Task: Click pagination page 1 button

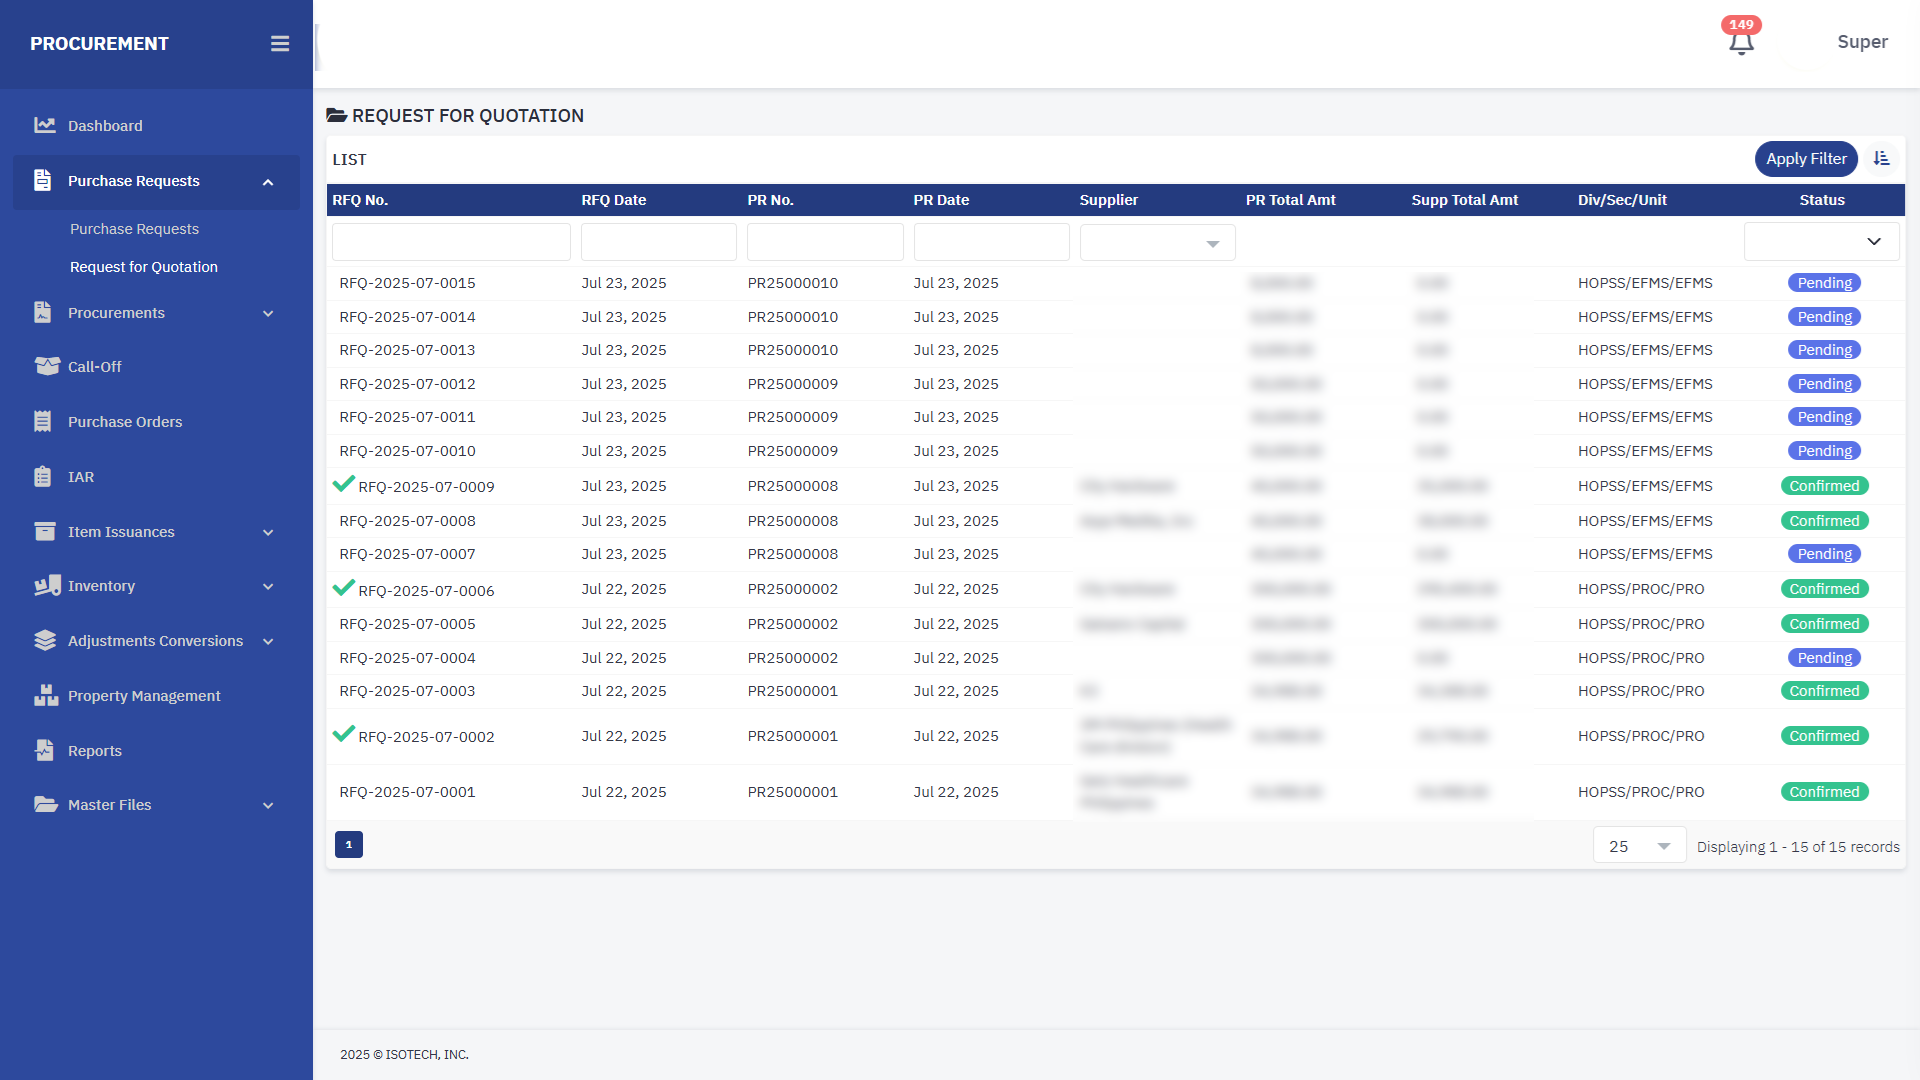Action: [x=348, y=845]
